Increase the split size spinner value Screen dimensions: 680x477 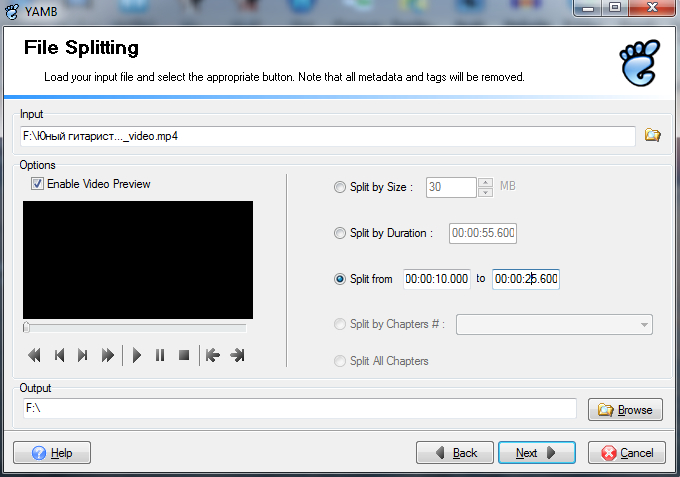click(485, 182)
